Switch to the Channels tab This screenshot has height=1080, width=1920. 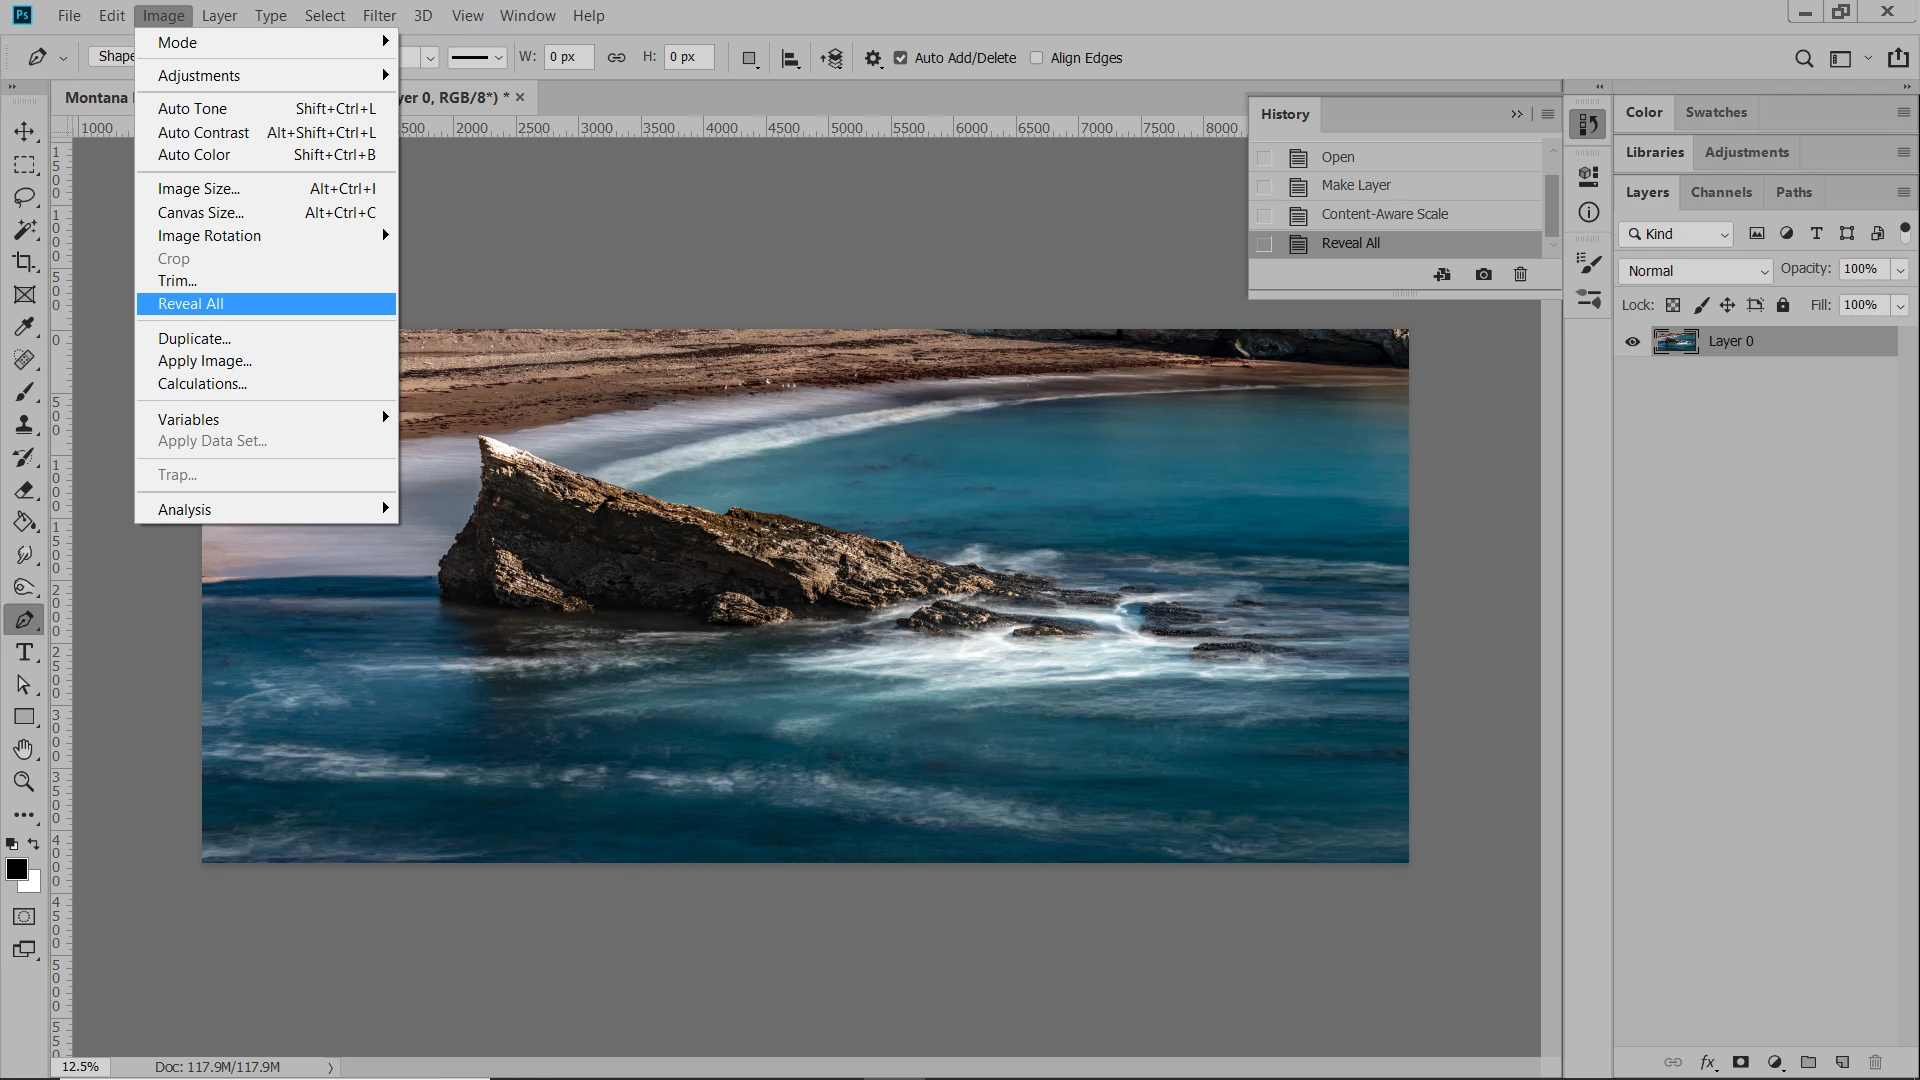(x=1720, y=192)
